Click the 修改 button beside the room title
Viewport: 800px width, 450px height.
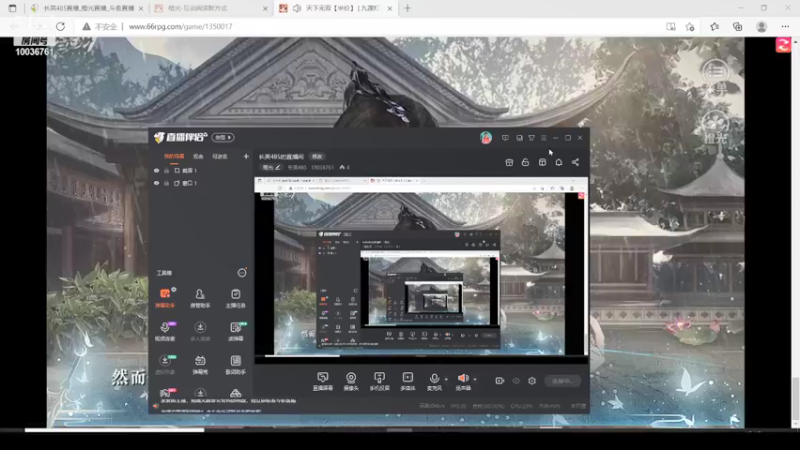click(x=317, y=157)
